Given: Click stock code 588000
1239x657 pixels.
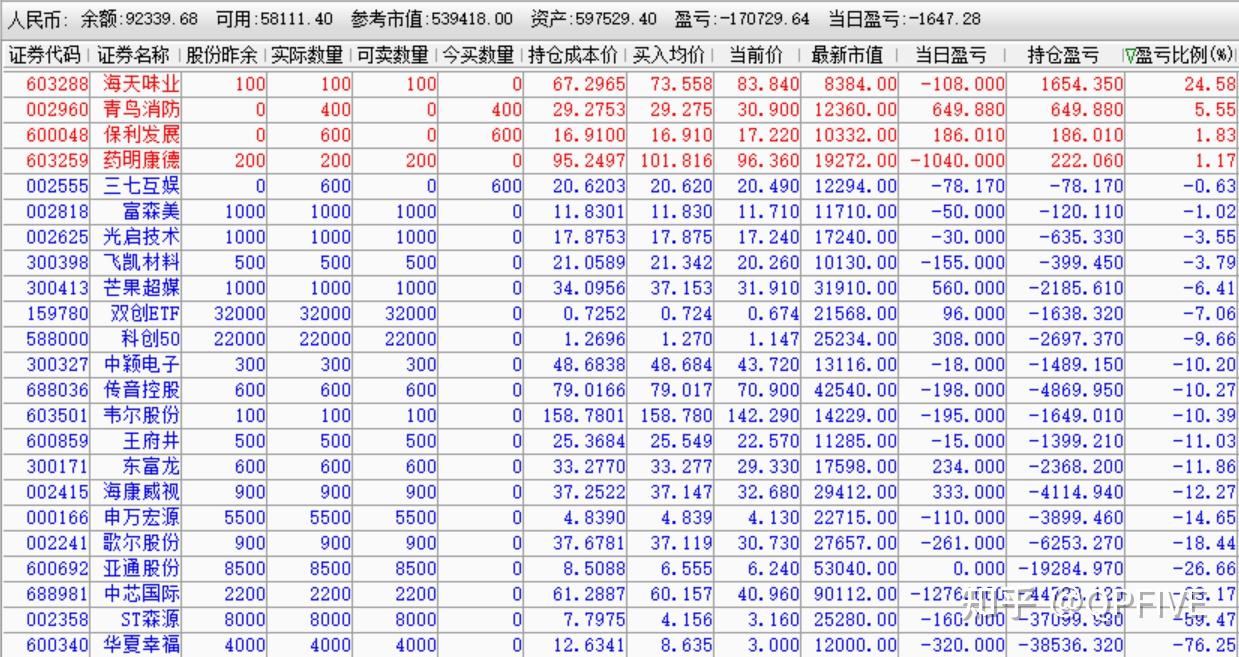Looking at the screenshot, I should coord(57,339).
